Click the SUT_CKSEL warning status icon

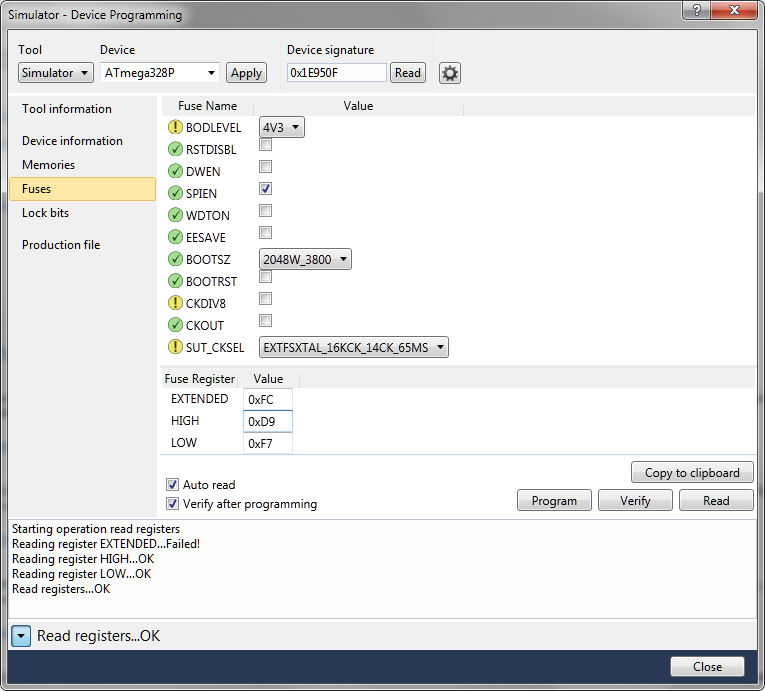point(175,346)
